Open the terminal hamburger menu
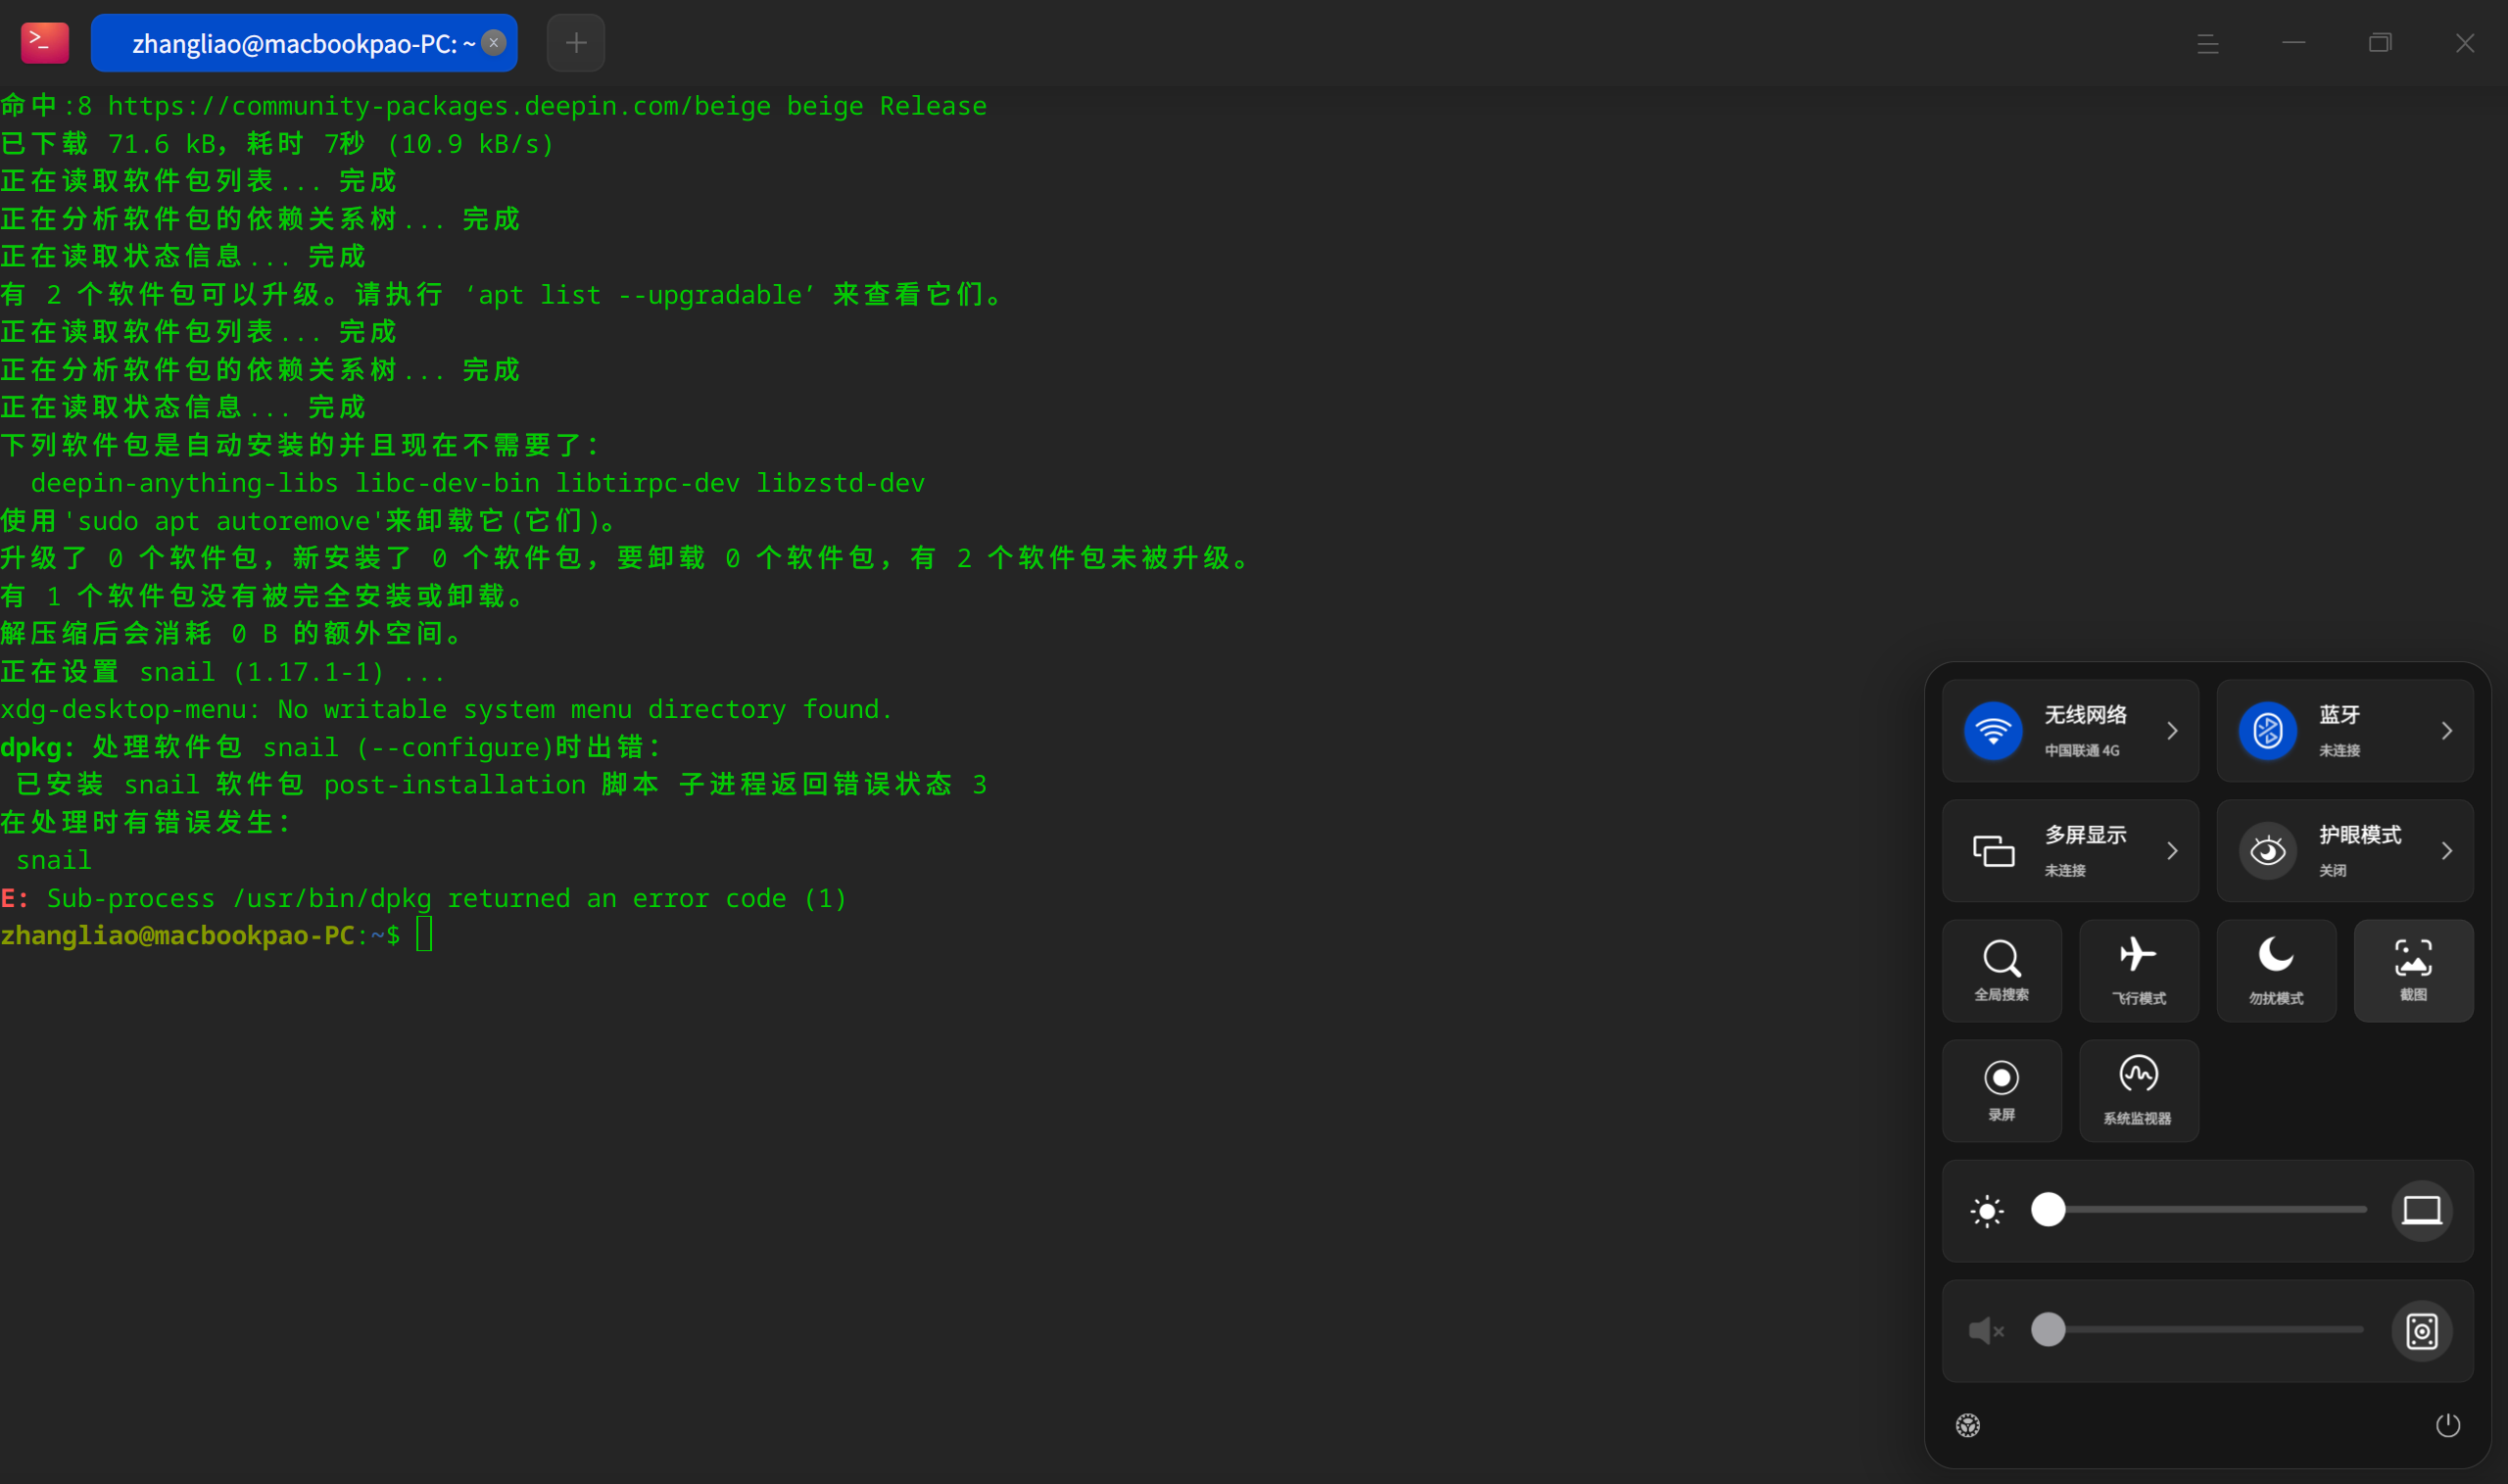Viewport: 2508px width, 1484px height. pos(2208,43)
